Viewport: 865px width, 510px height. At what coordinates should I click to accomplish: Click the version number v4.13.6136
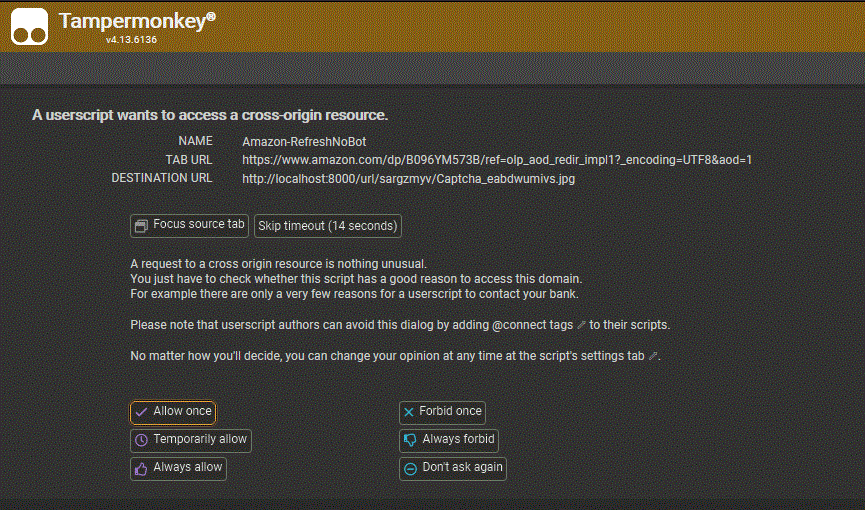(x=131, y=40)
